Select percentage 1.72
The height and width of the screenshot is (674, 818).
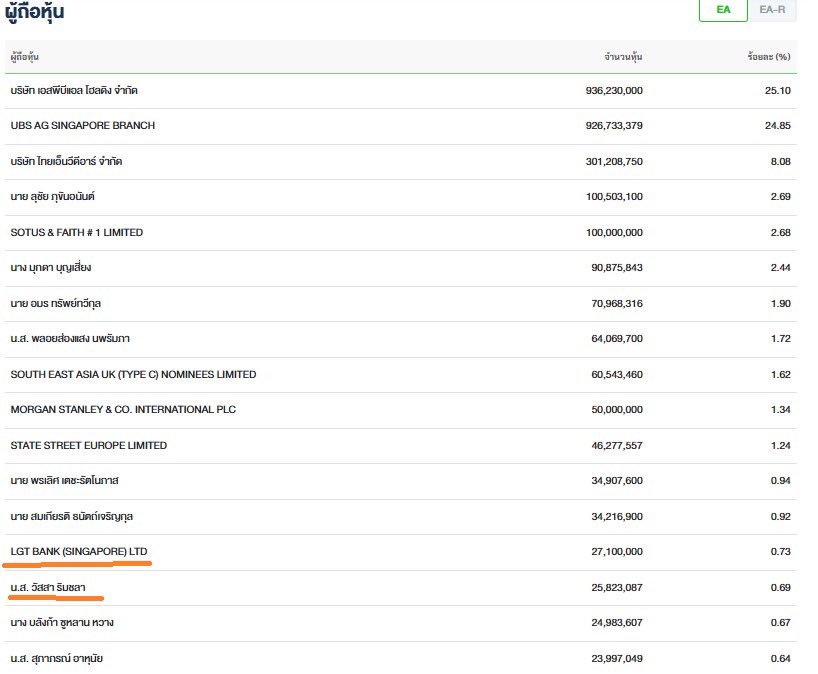pyautogui.click(x=780, y=339)
